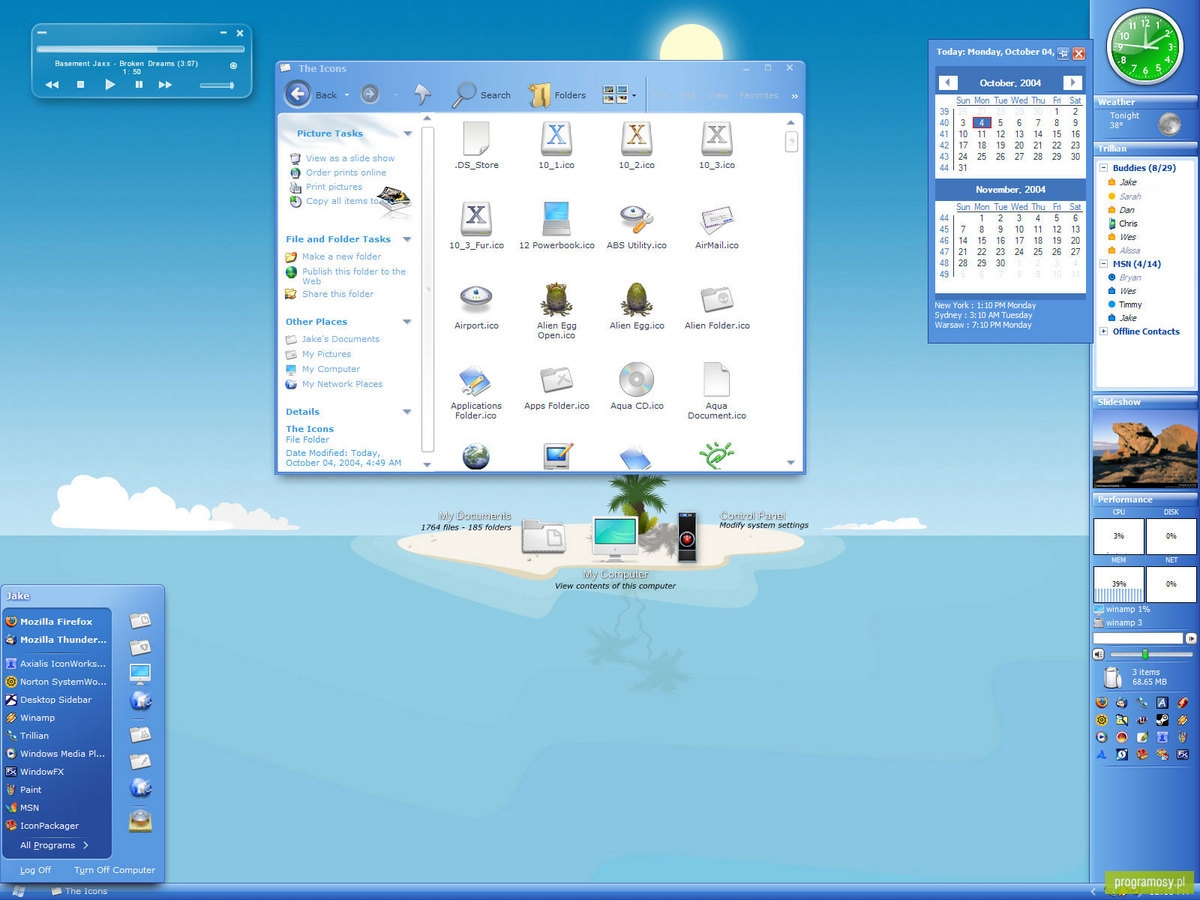The image size is (1200, 900).
Task: Click the 12 Powerbook.ico laptop icon
Action: [x=556, y=219]
